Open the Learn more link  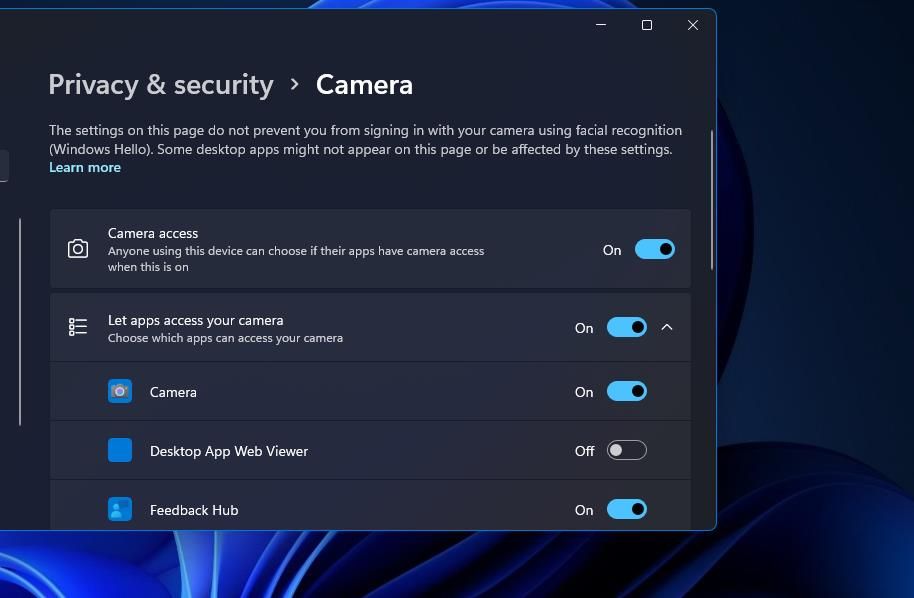tap(85, 167)
